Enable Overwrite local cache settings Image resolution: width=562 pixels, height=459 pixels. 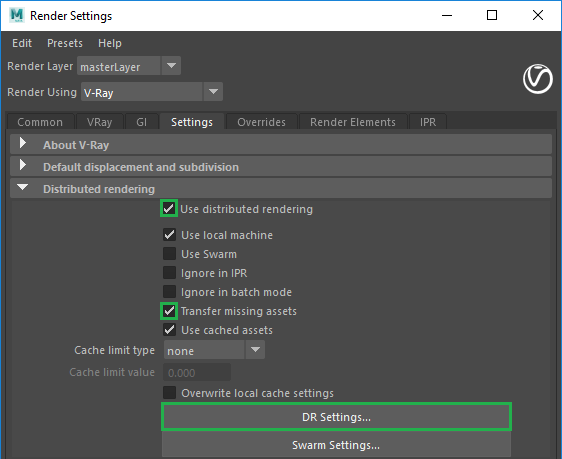[x=169, y=393]
